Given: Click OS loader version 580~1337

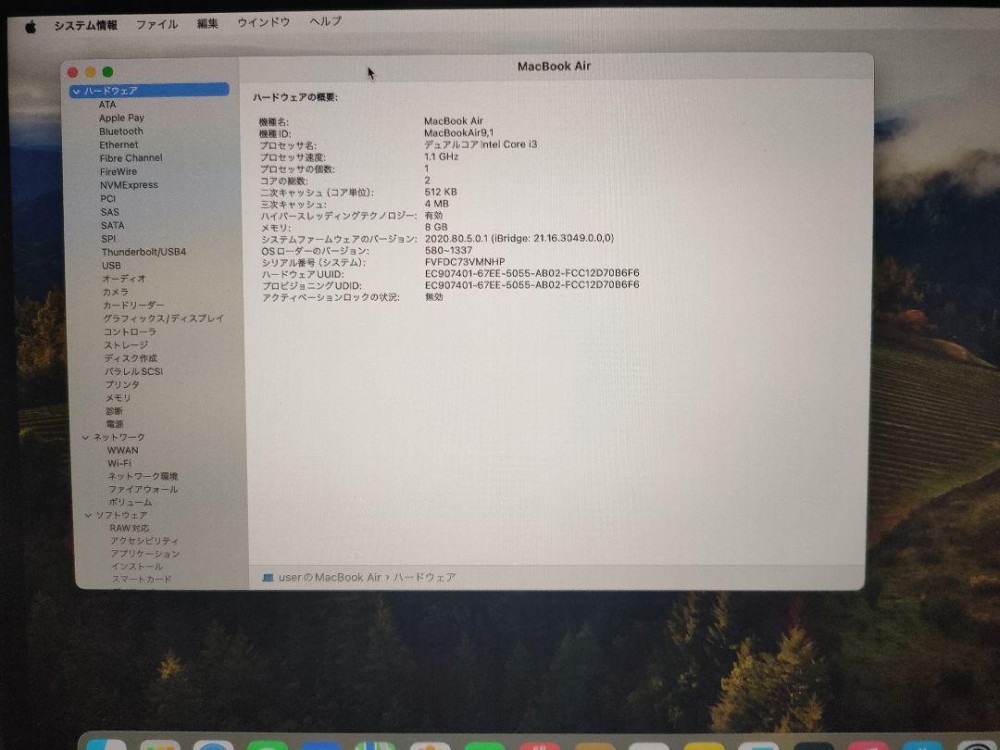Looking at the screenshot, I should pos(448,250).
